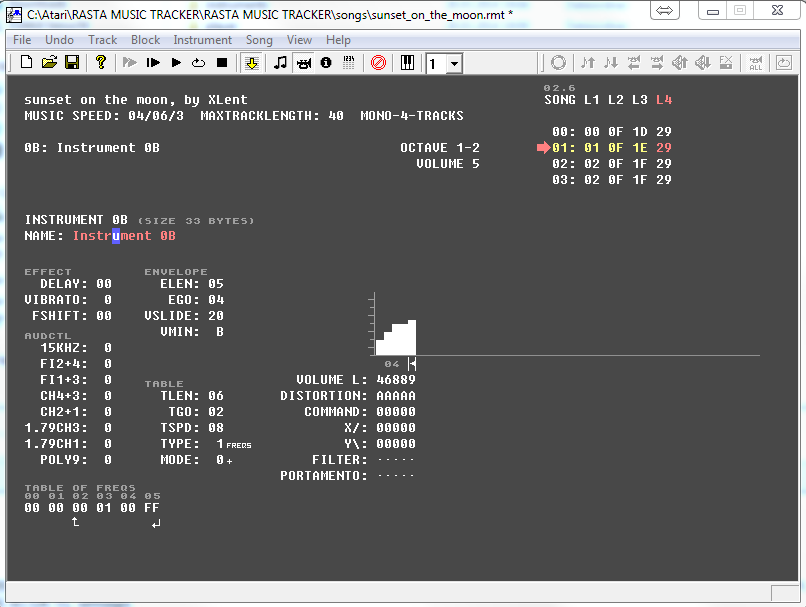
Task: Select the TLEN value 06
Action: (216, 396)
